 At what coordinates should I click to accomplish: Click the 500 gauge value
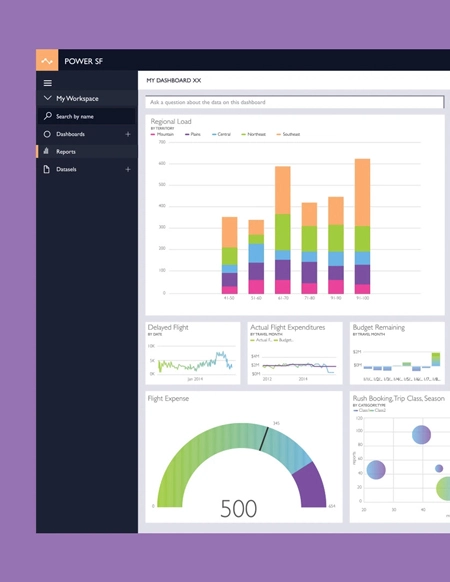pos(238,509)
